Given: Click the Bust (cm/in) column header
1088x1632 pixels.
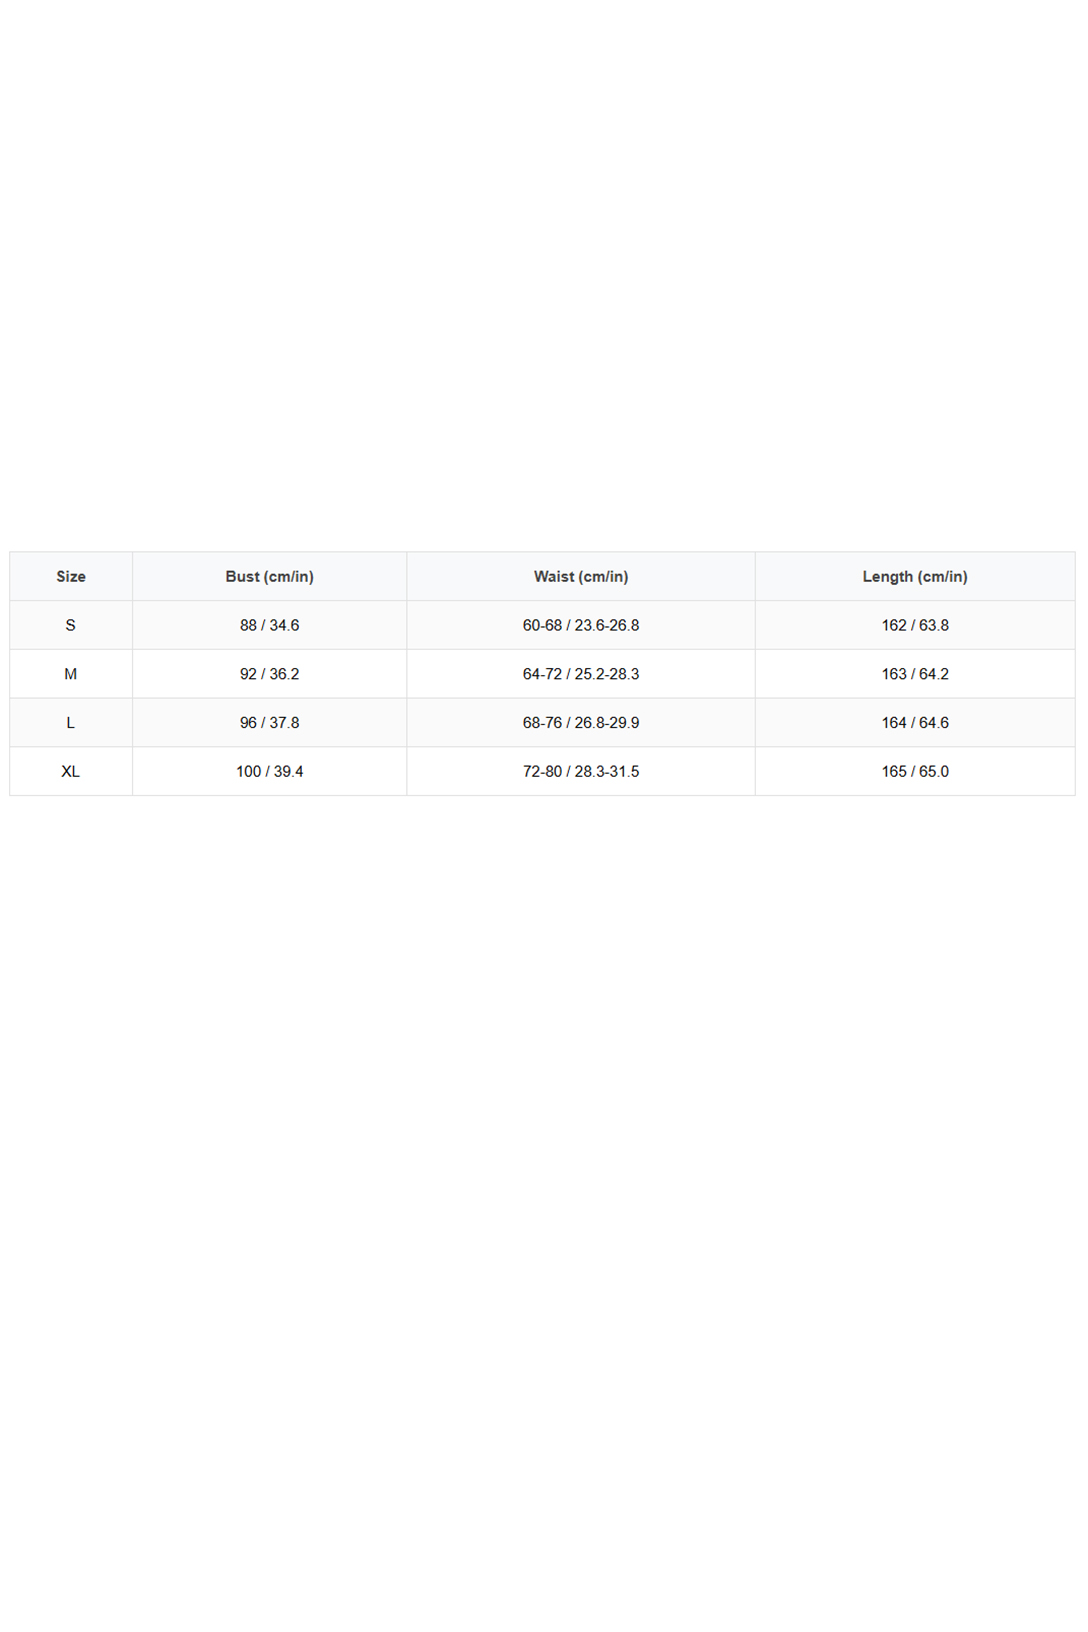Looking at the screenshot, I should click(270, 576).
